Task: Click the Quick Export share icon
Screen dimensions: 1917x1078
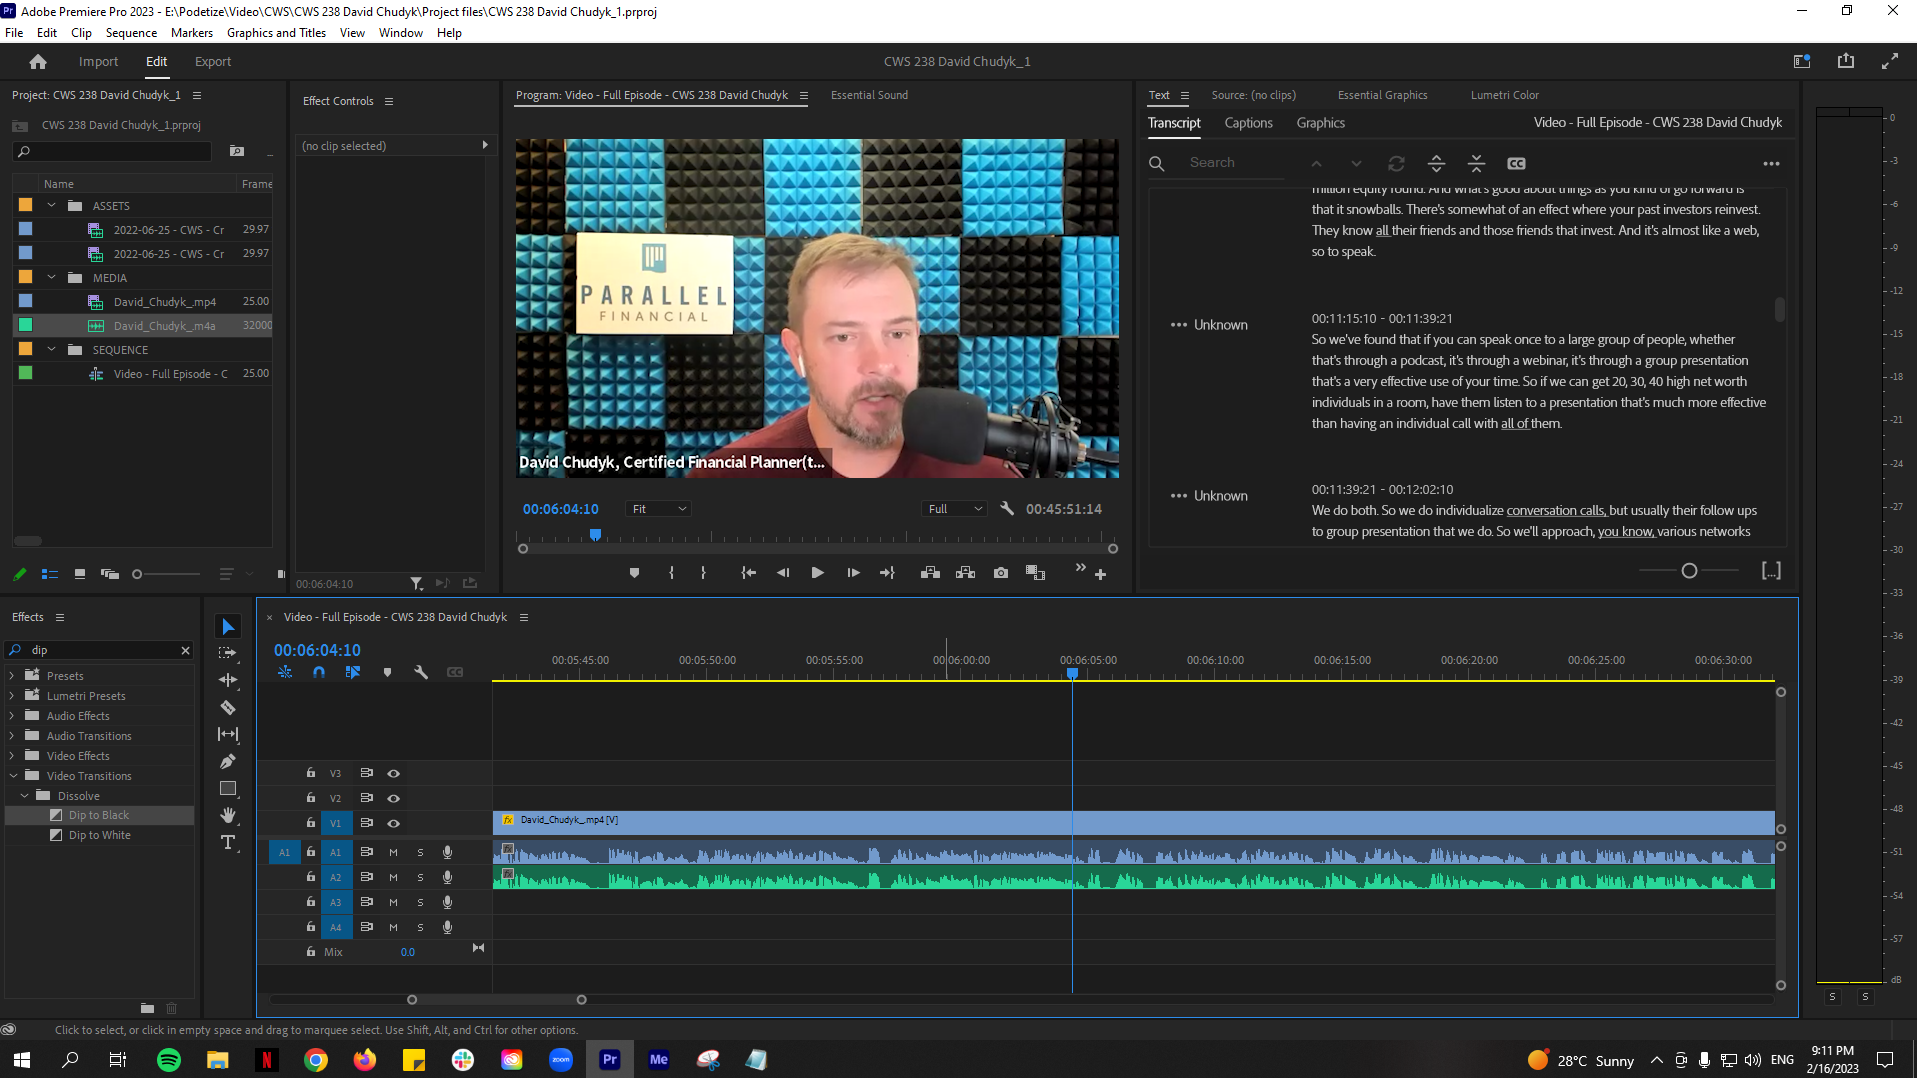Action: click(1846, 61)
